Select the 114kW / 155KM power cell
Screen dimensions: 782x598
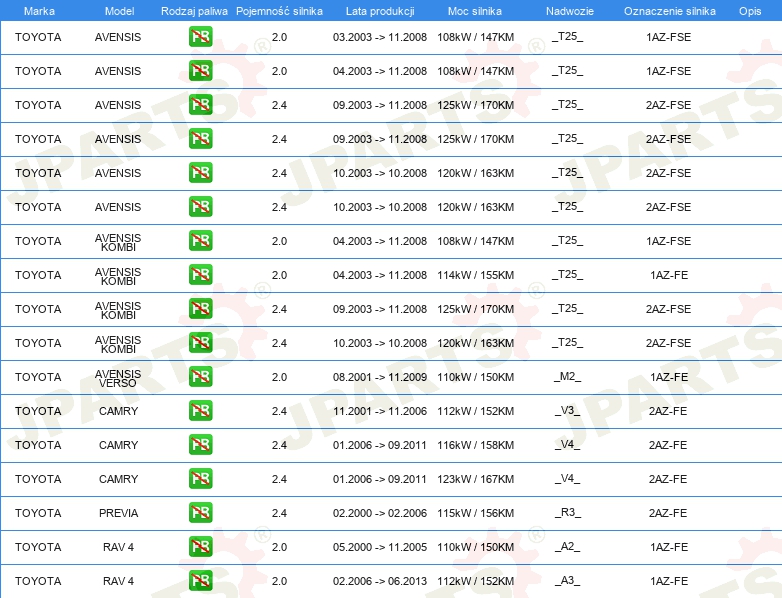[475, 275]
